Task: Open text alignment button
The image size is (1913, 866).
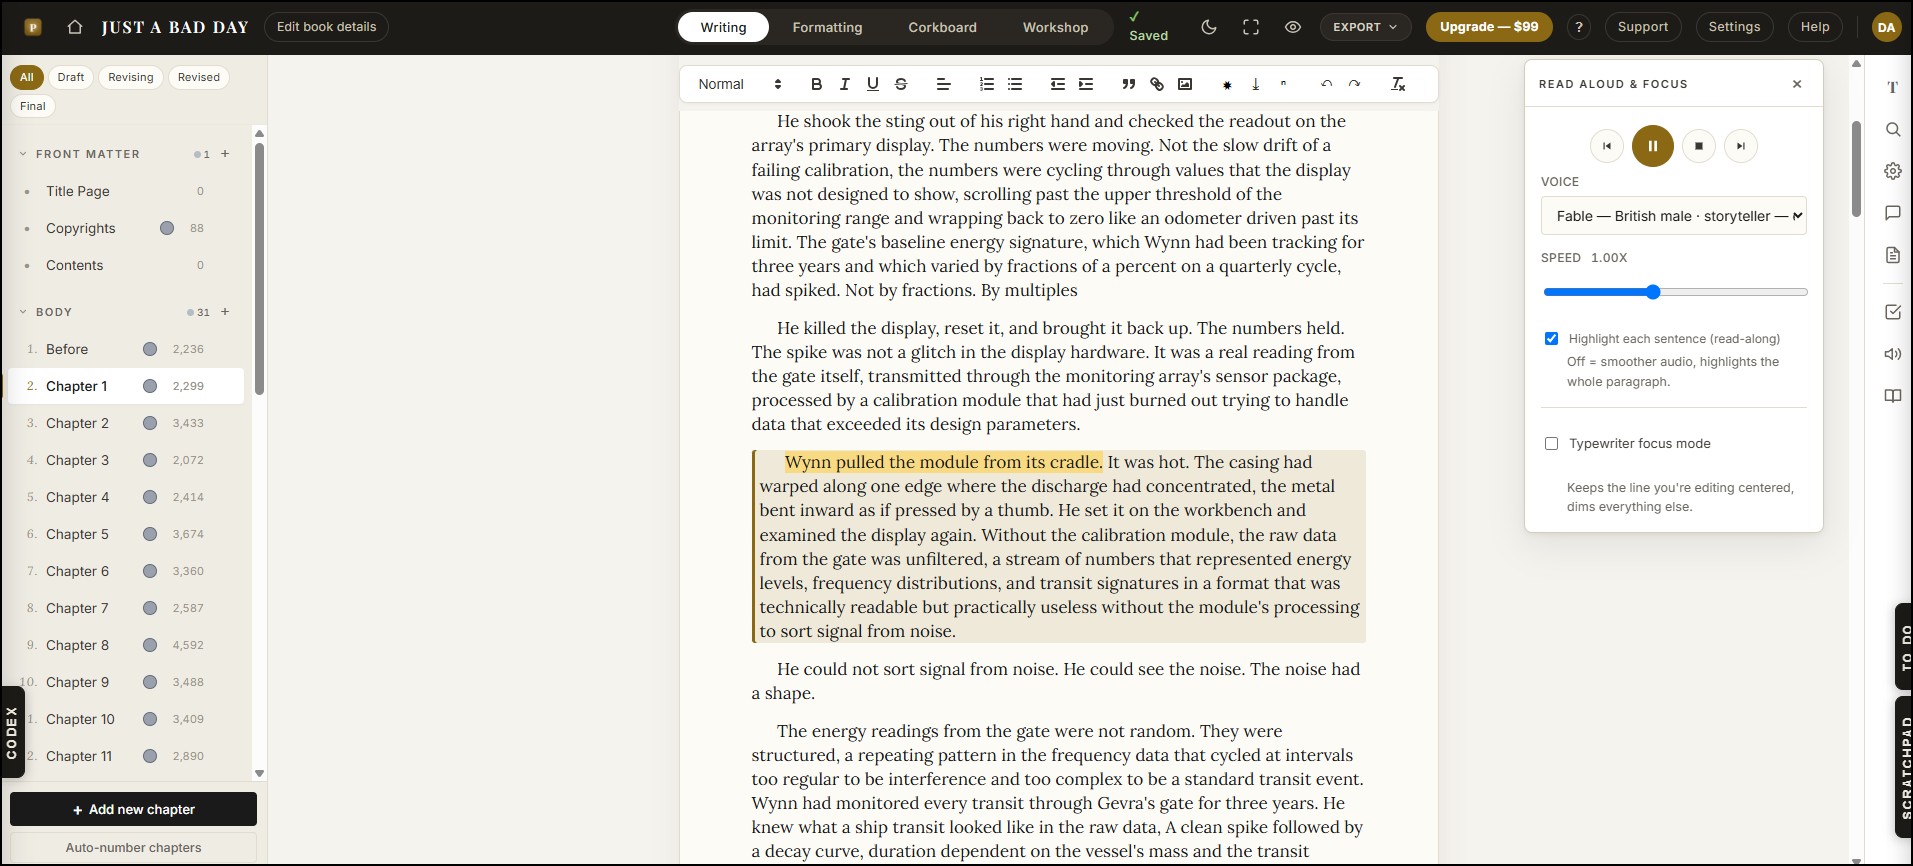Action: [943, 84]
